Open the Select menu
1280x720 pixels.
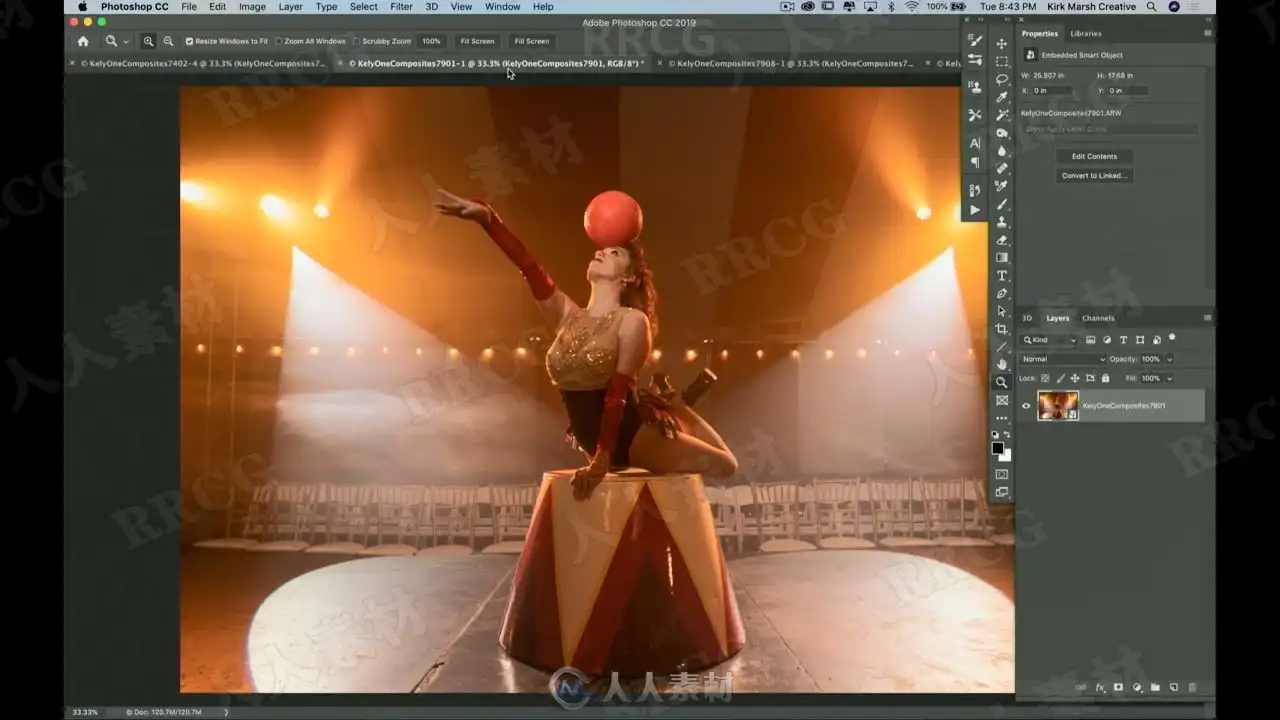364,7
